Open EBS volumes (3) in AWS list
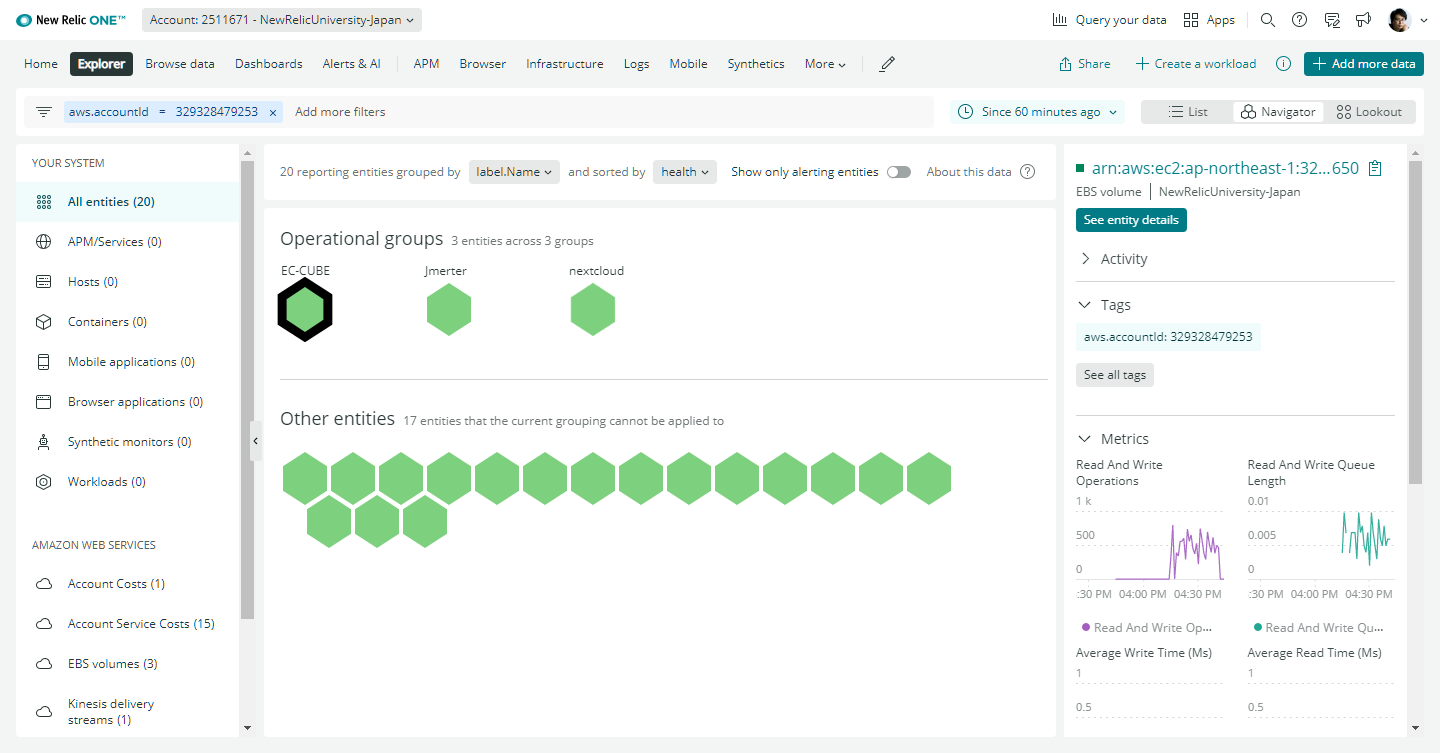1440x753 pixels. coord(128,664)
